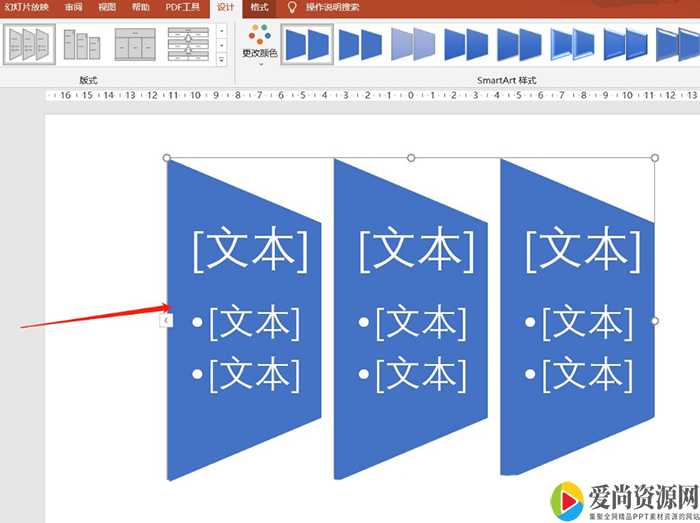Open the PDF工具 tab
Screen dimensions: 700x523
pyautogui.click(x=183, y=7)
